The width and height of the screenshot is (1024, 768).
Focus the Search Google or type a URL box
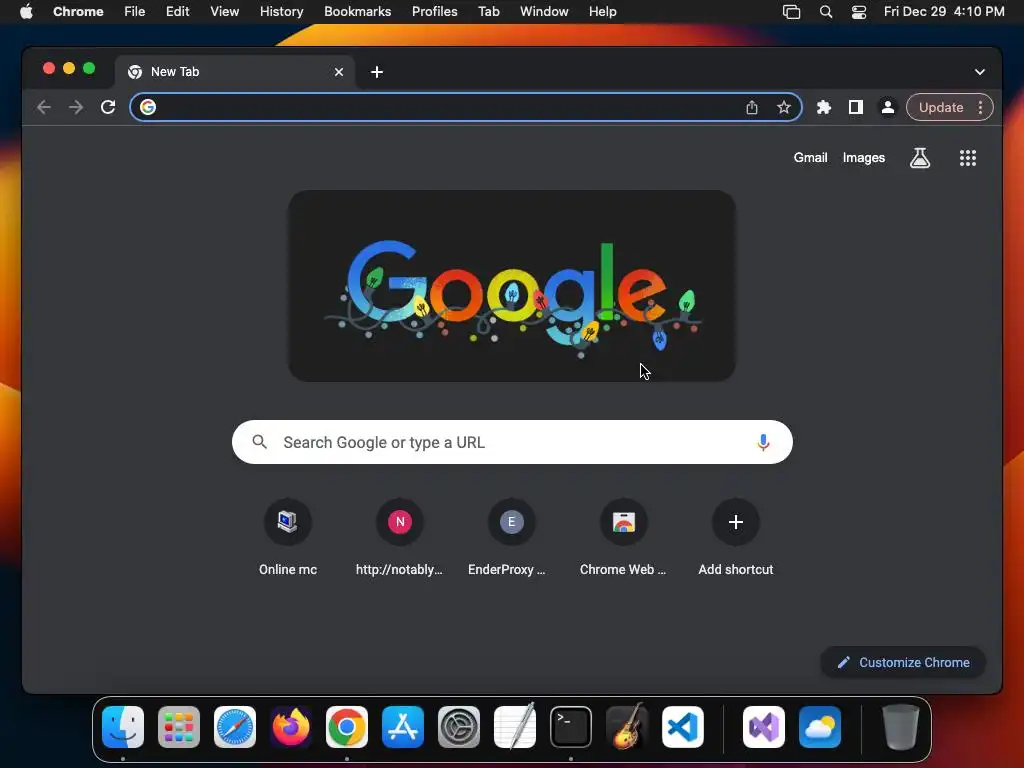point(512,442)
